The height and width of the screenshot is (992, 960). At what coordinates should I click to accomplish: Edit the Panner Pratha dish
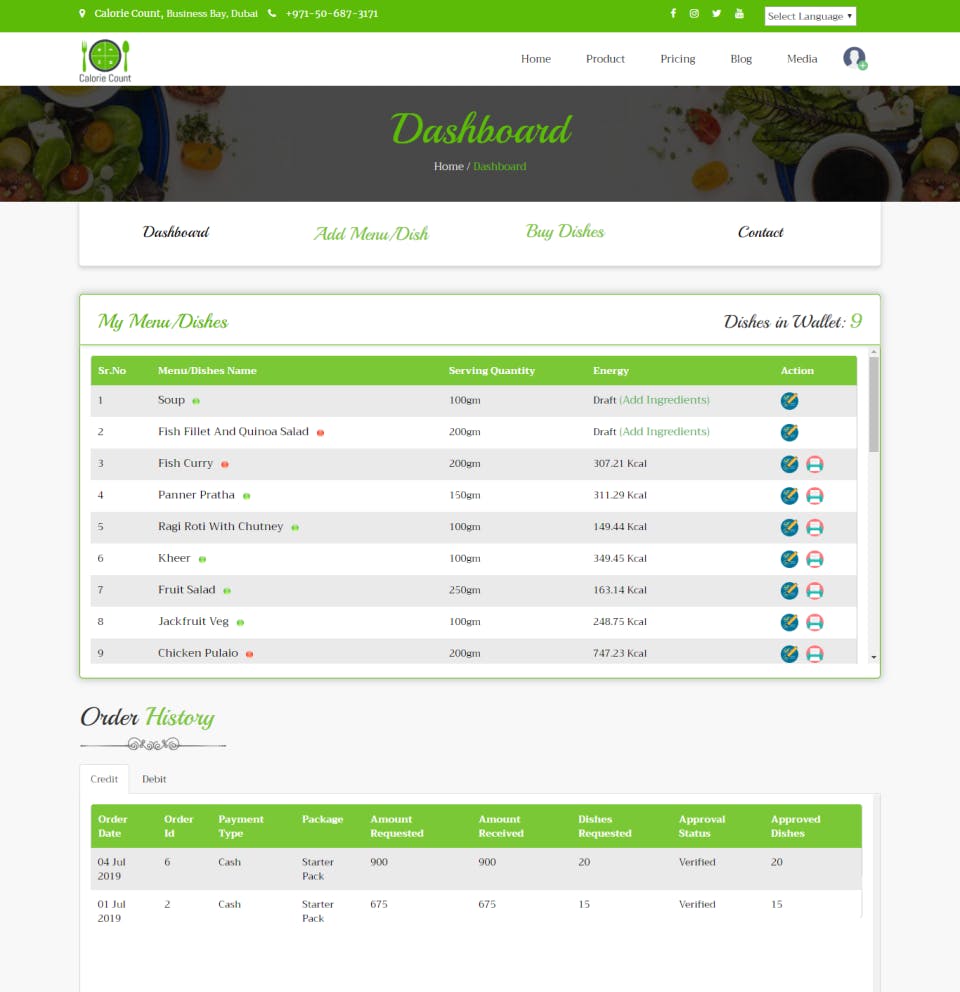coord(789,495)
